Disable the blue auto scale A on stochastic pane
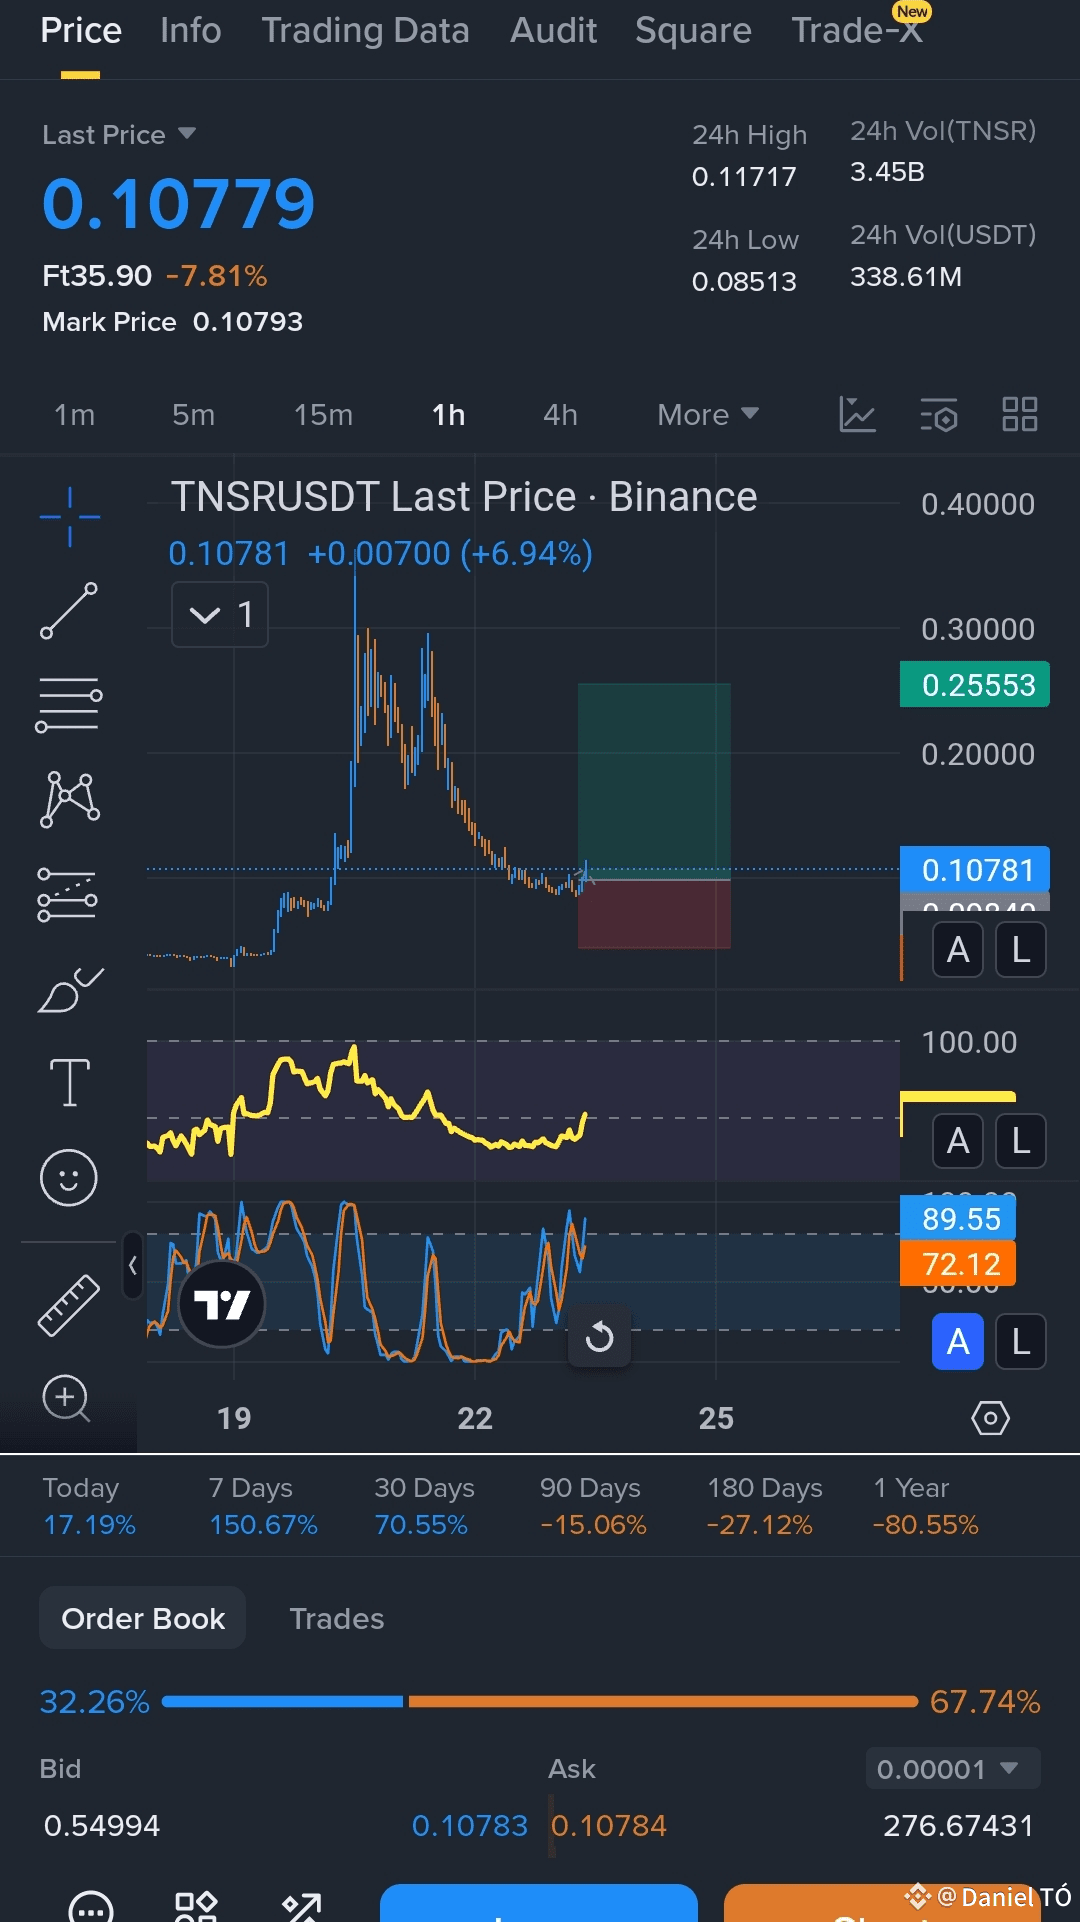The width and height of the screenshot is (1080, 1922). (958, 1342)
